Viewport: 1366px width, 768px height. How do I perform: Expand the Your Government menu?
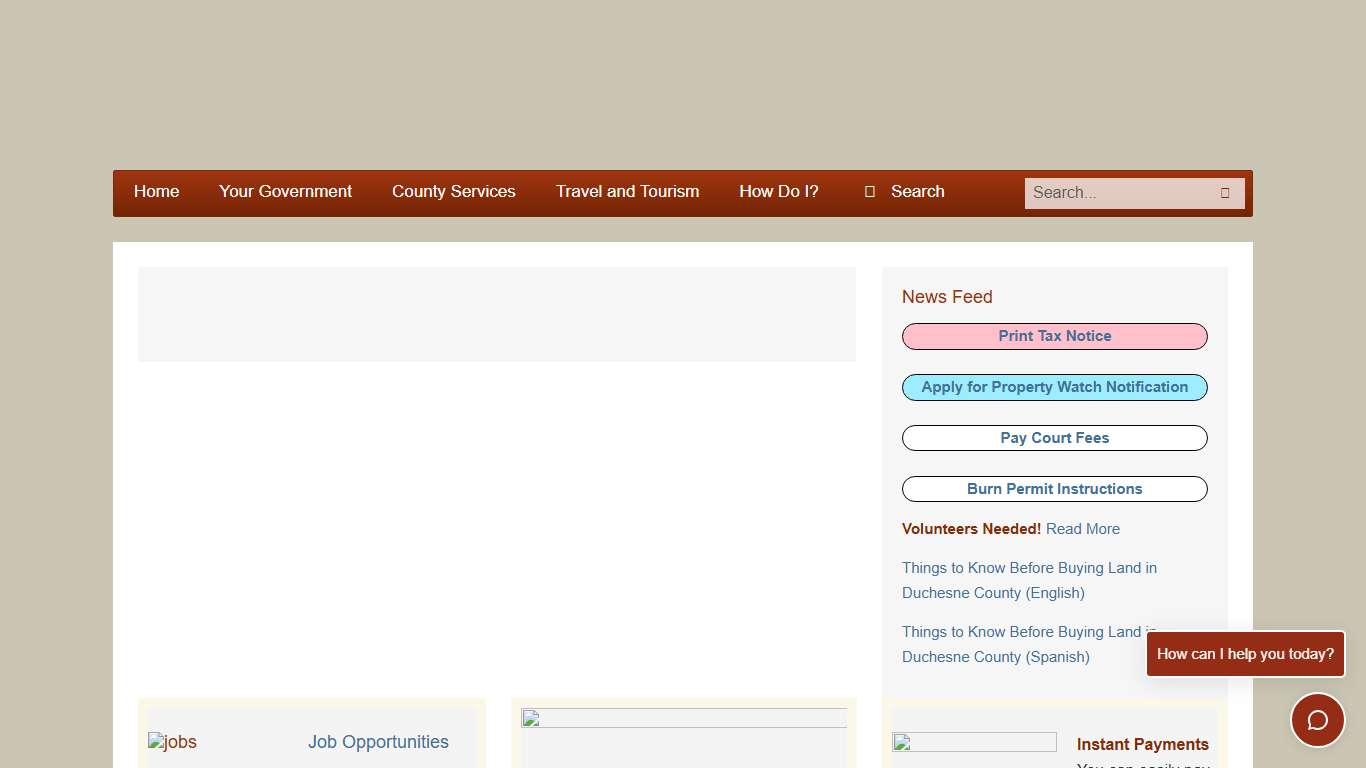[x=285, y=192]
